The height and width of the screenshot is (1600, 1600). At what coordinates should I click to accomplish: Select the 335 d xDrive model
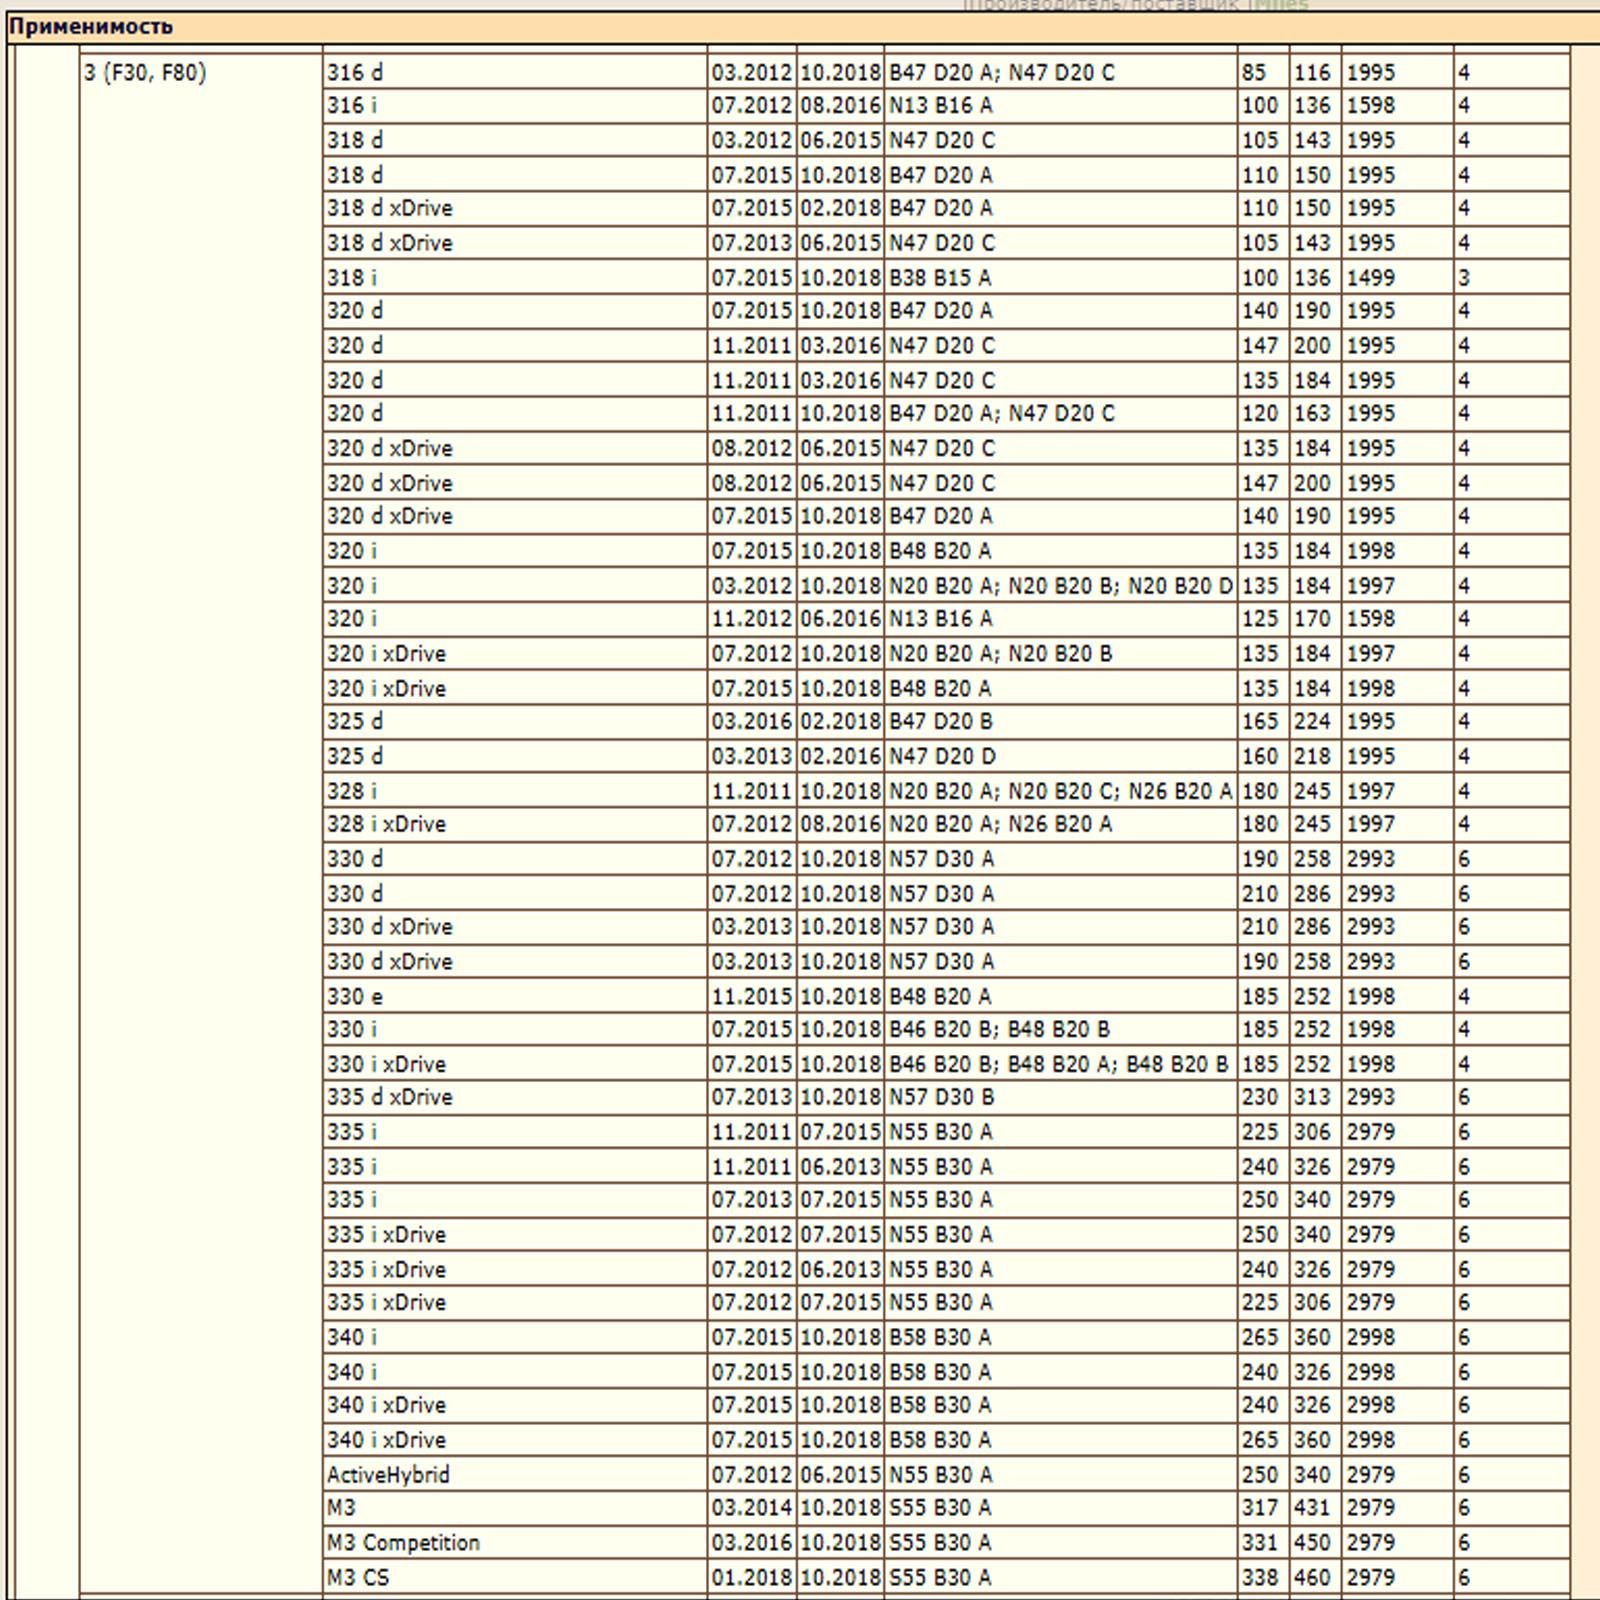tap(389, 1097)
